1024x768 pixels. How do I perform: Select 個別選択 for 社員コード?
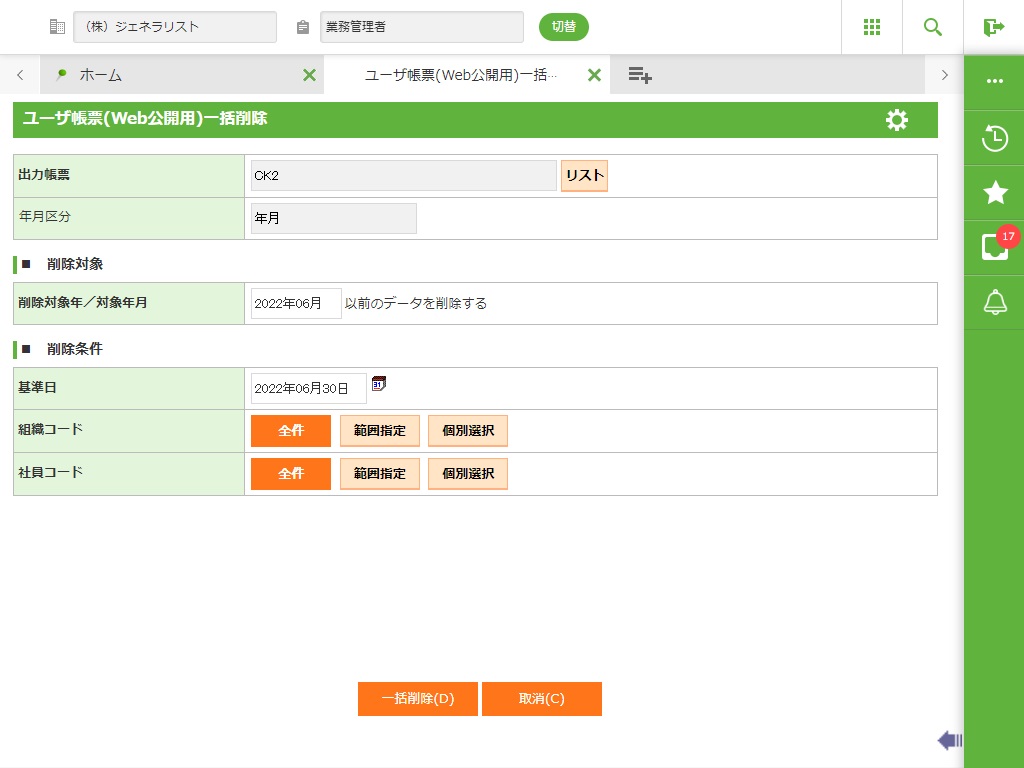467,474
